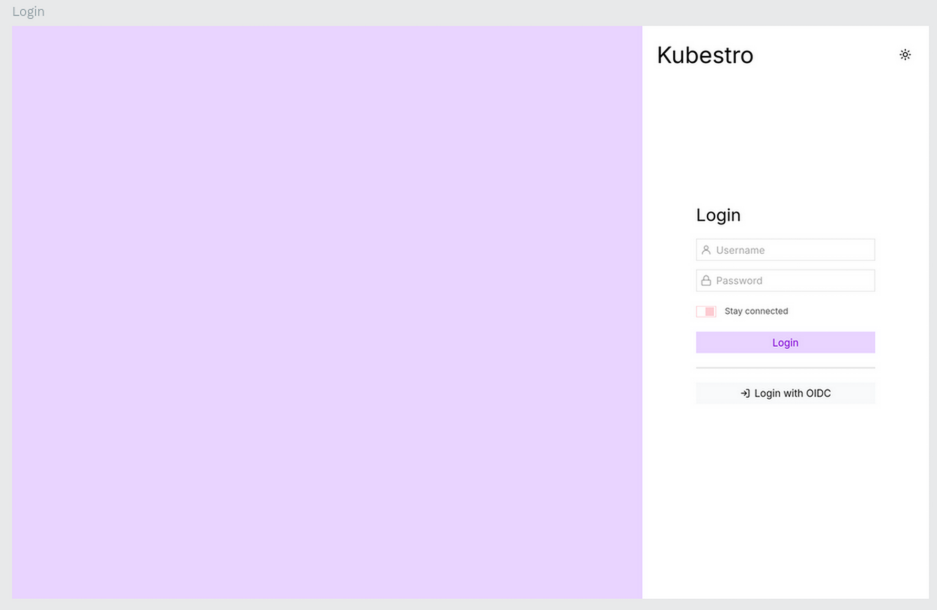Click the Username placeholder text
937x610 pixels.
(740, 250)
